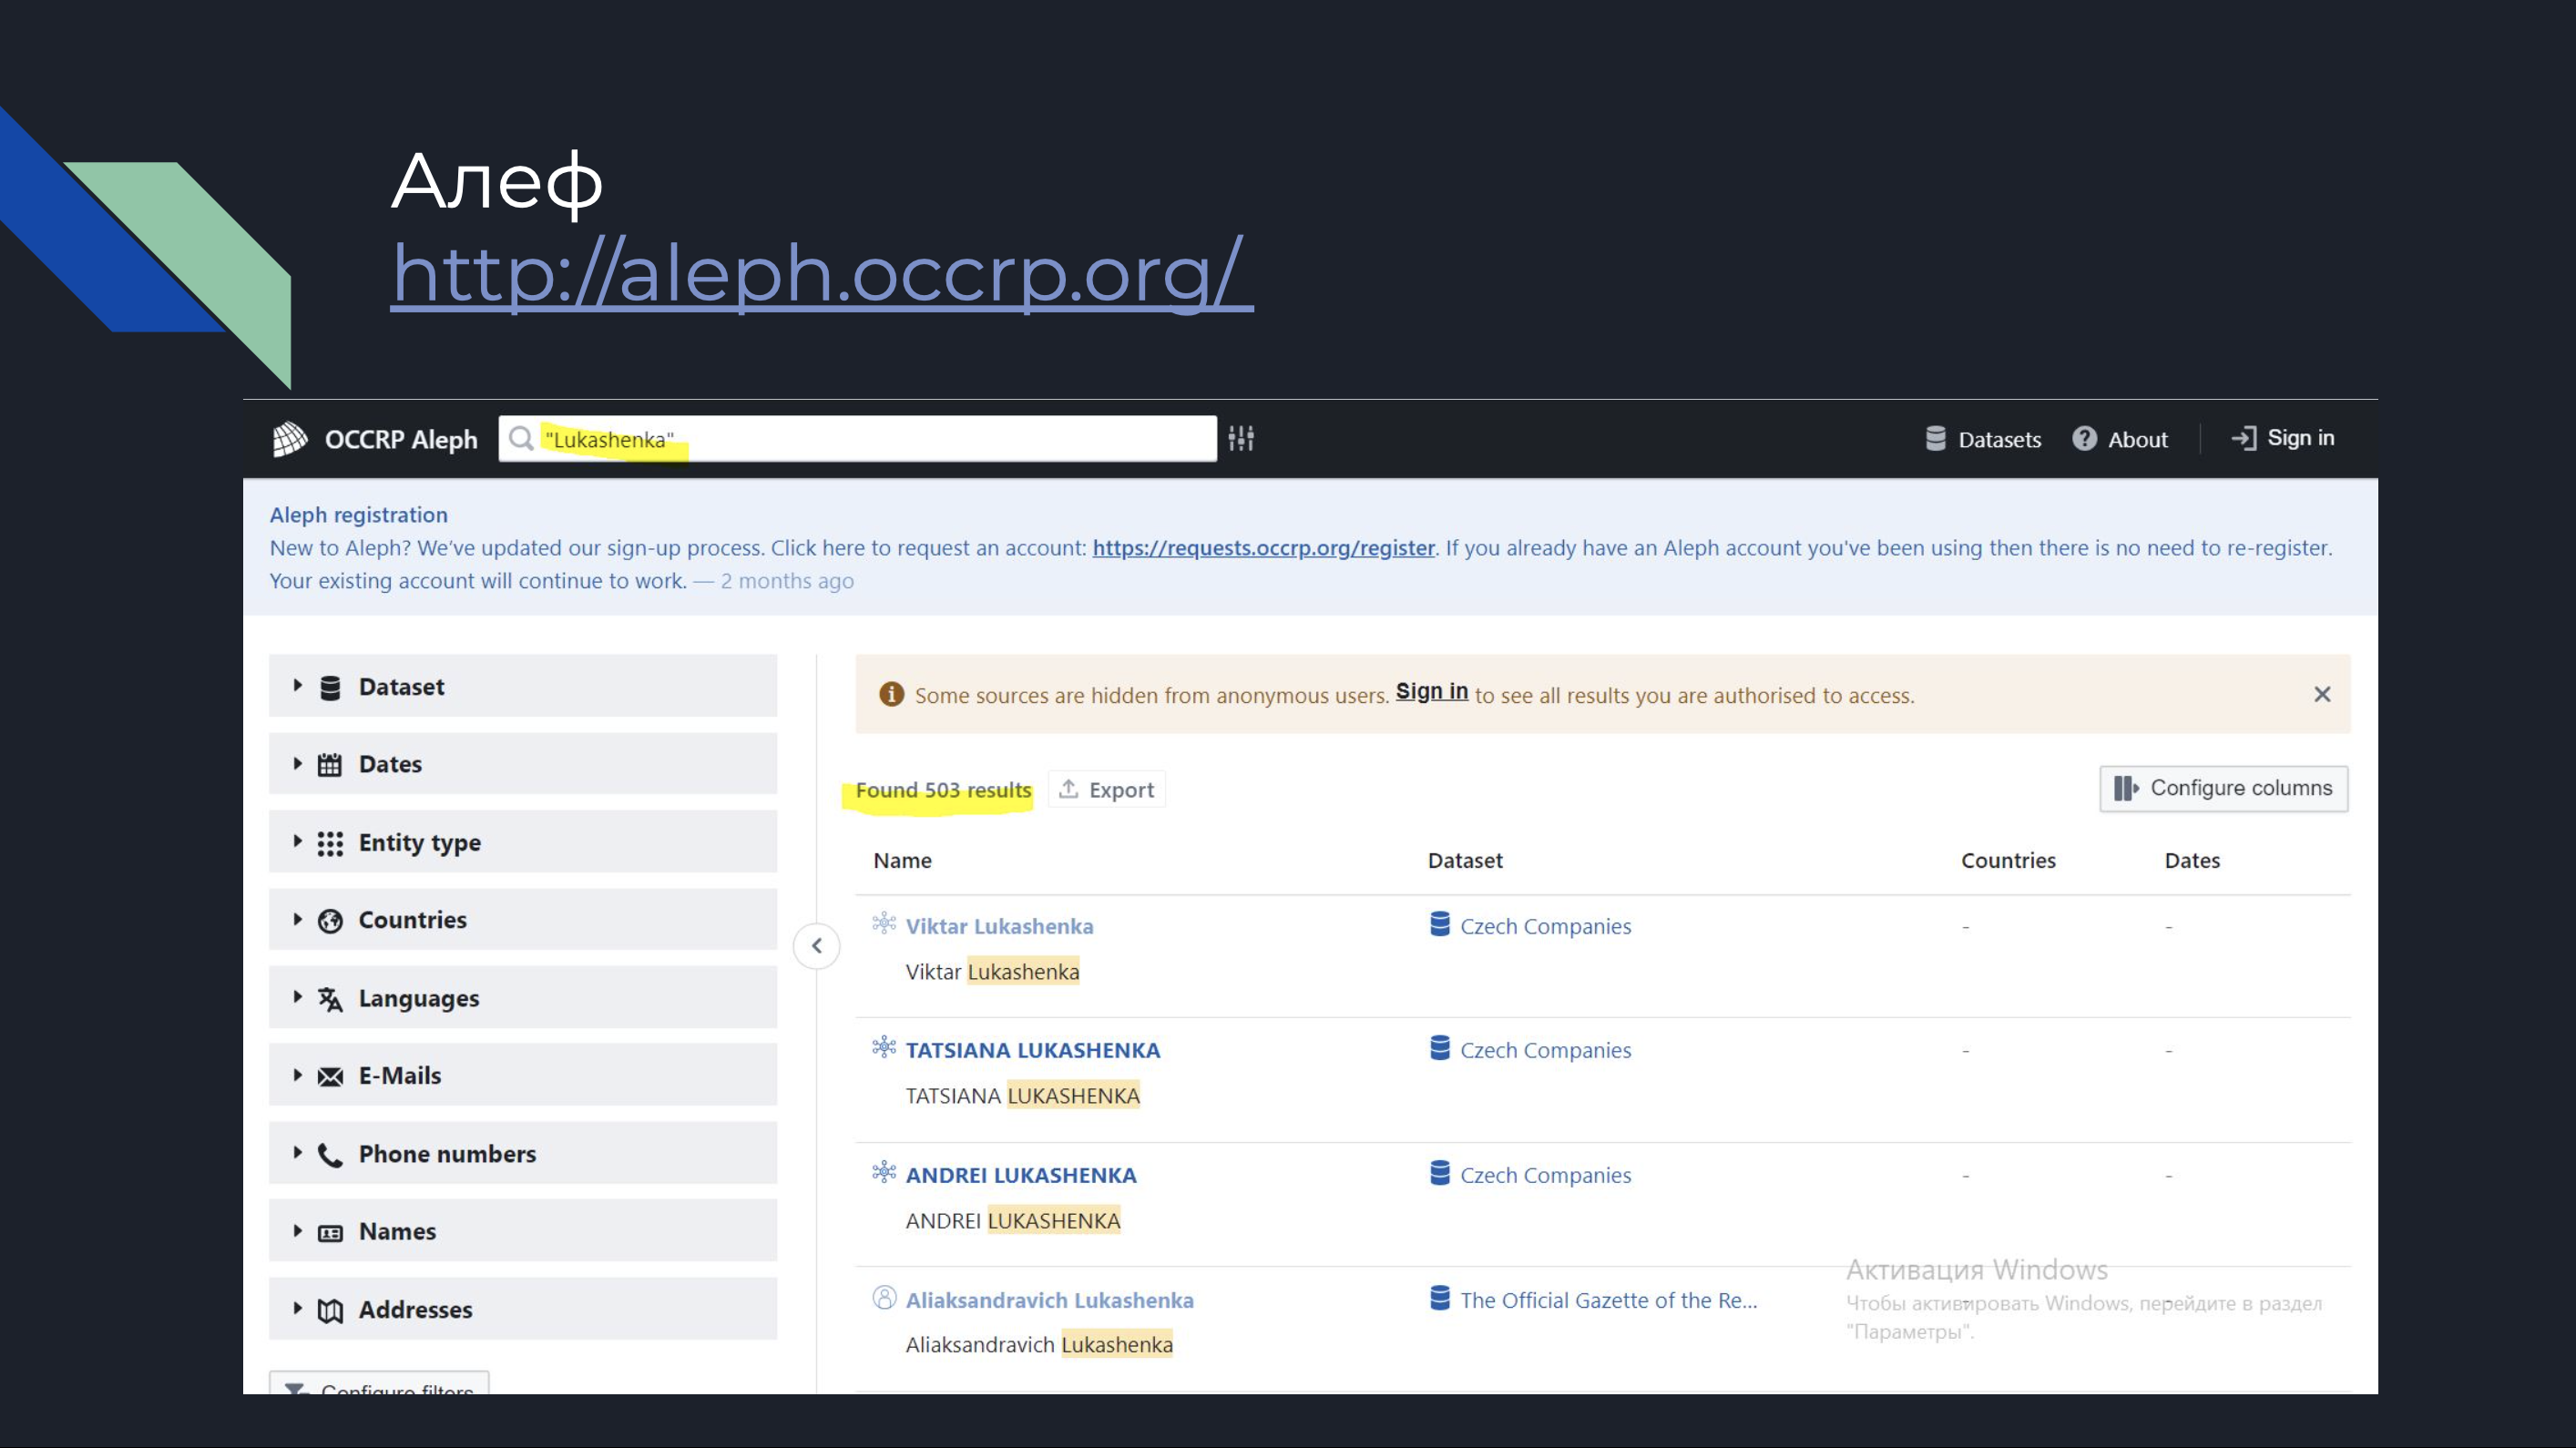
Task: Click the About question mark icon
Action: click(x=2084, y=439)
